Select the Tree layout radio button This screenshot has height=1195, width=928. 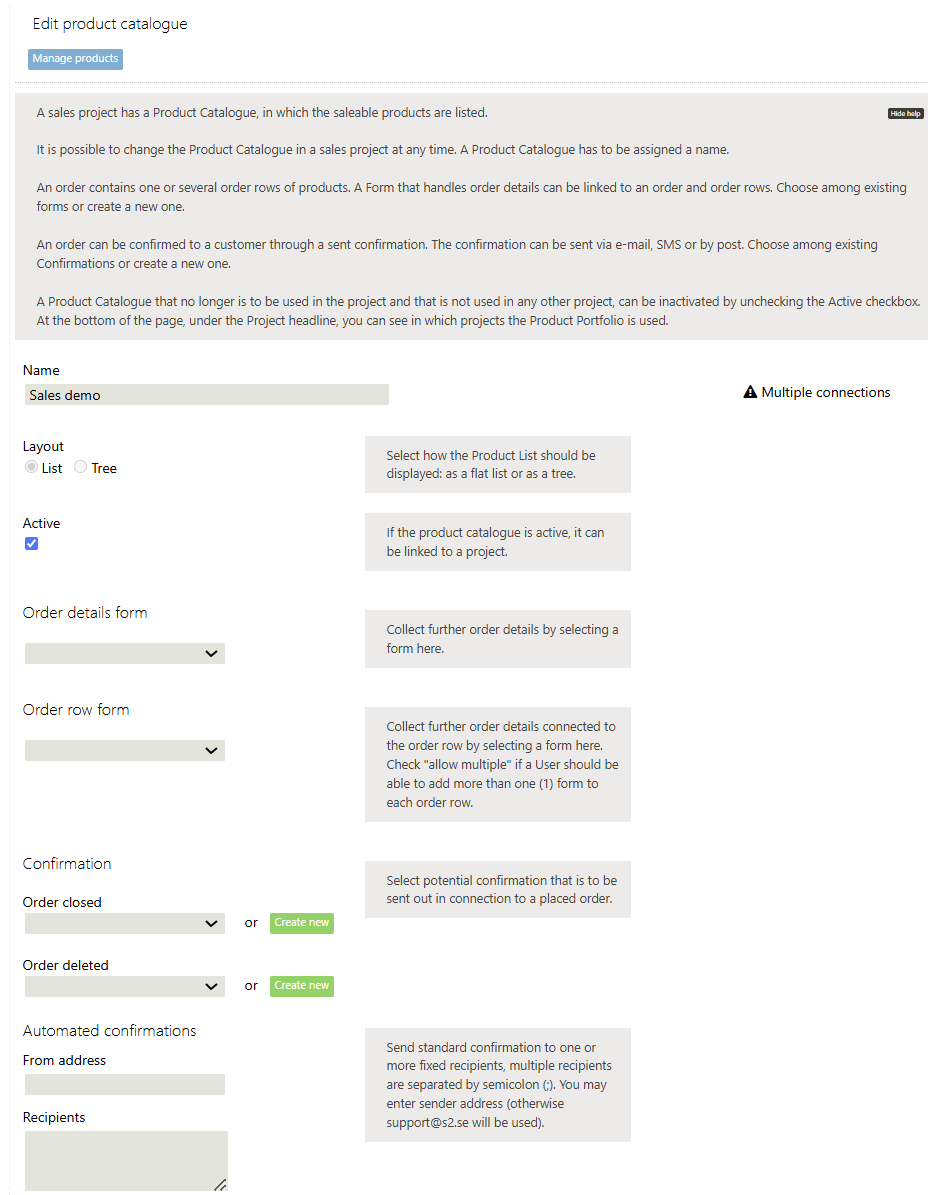click(x=81, y=468)
